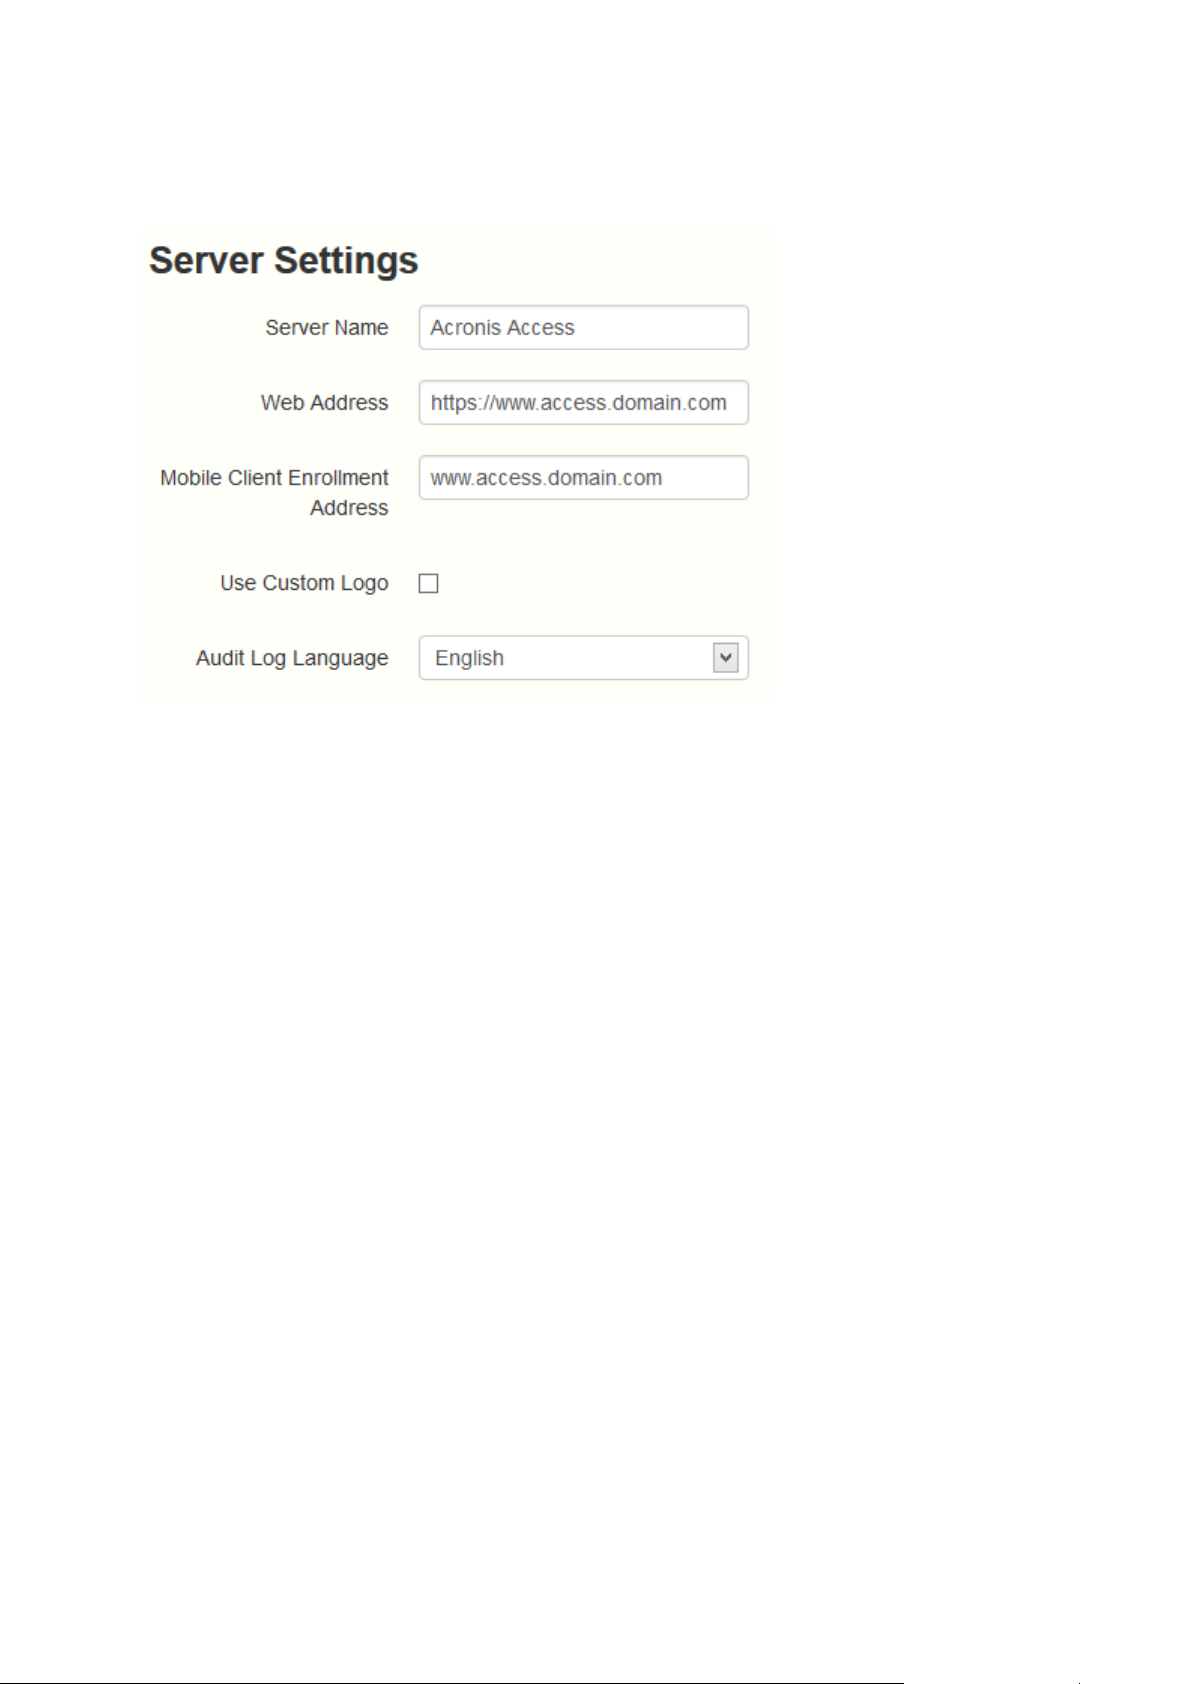Click the Server Name input field

tap(583, 328)
